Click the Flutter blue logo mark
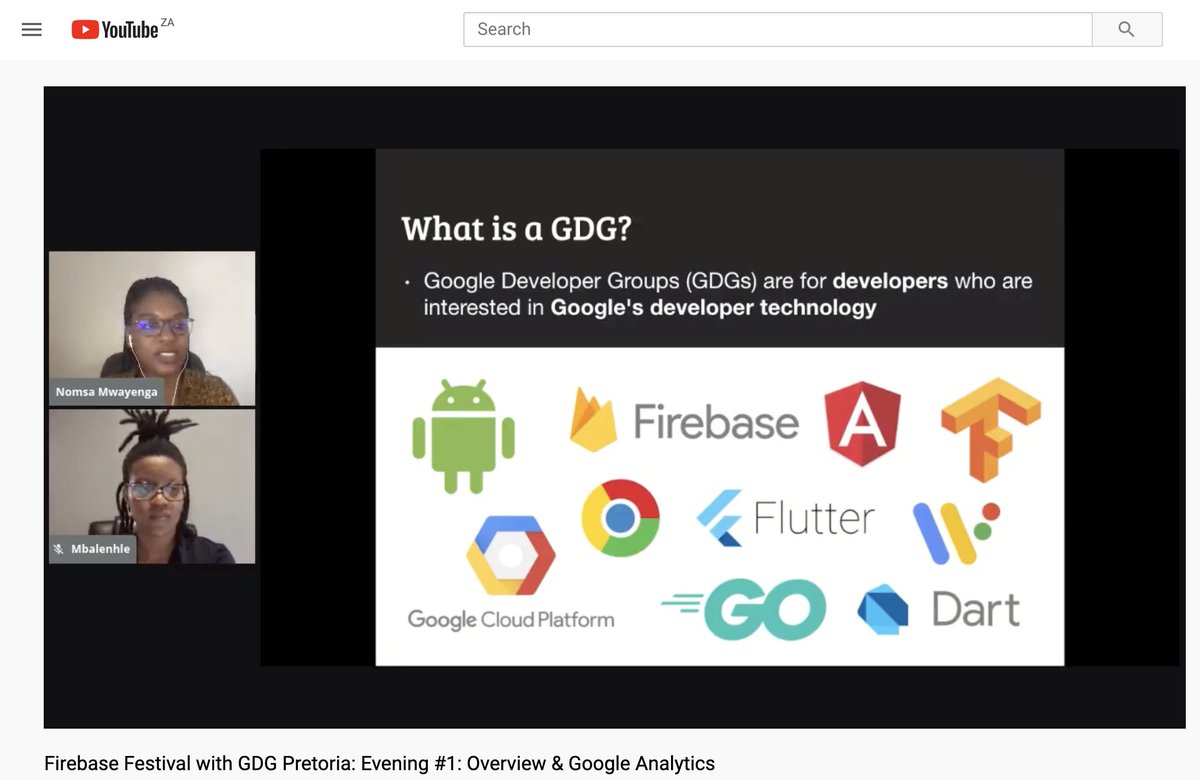The width and height of the screenshot is (1200, 780). [x=720, y=518]
